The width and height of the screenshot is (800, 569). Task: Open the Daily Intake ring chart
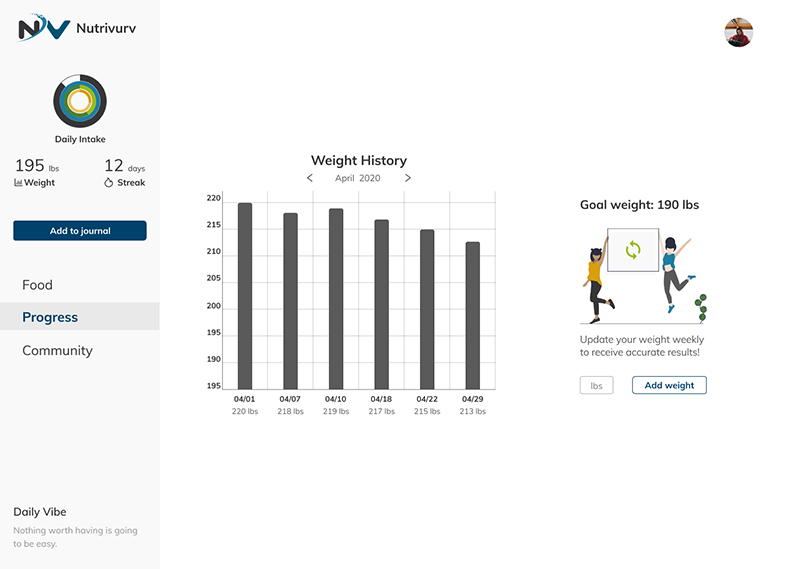[80, 101]
